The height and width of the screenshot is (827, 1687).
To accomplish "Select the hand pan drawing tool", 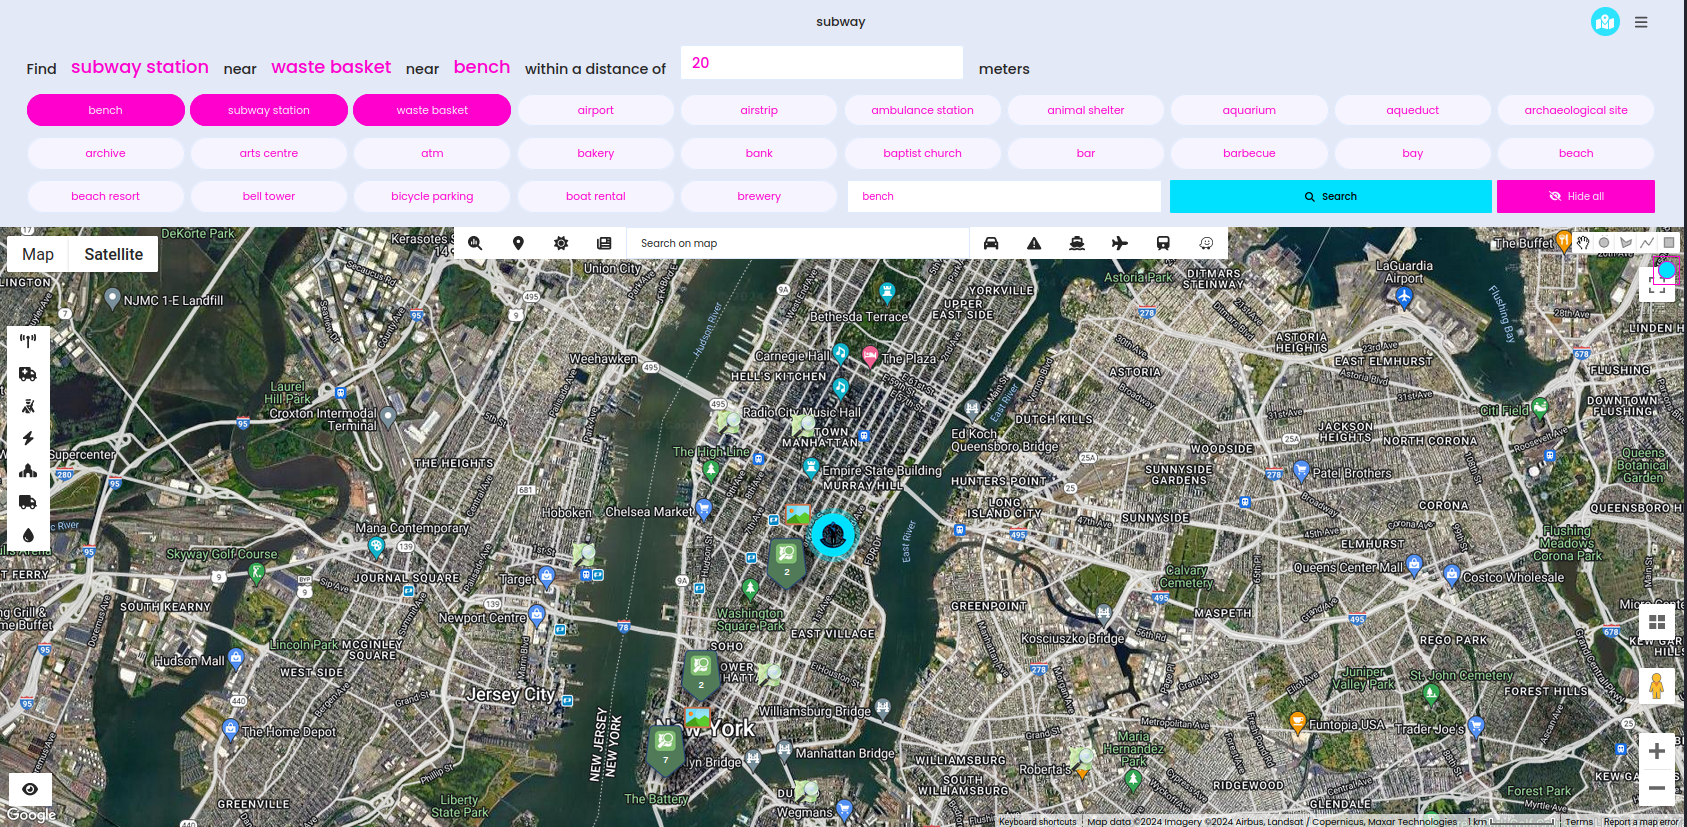I will click(1583, 242).
